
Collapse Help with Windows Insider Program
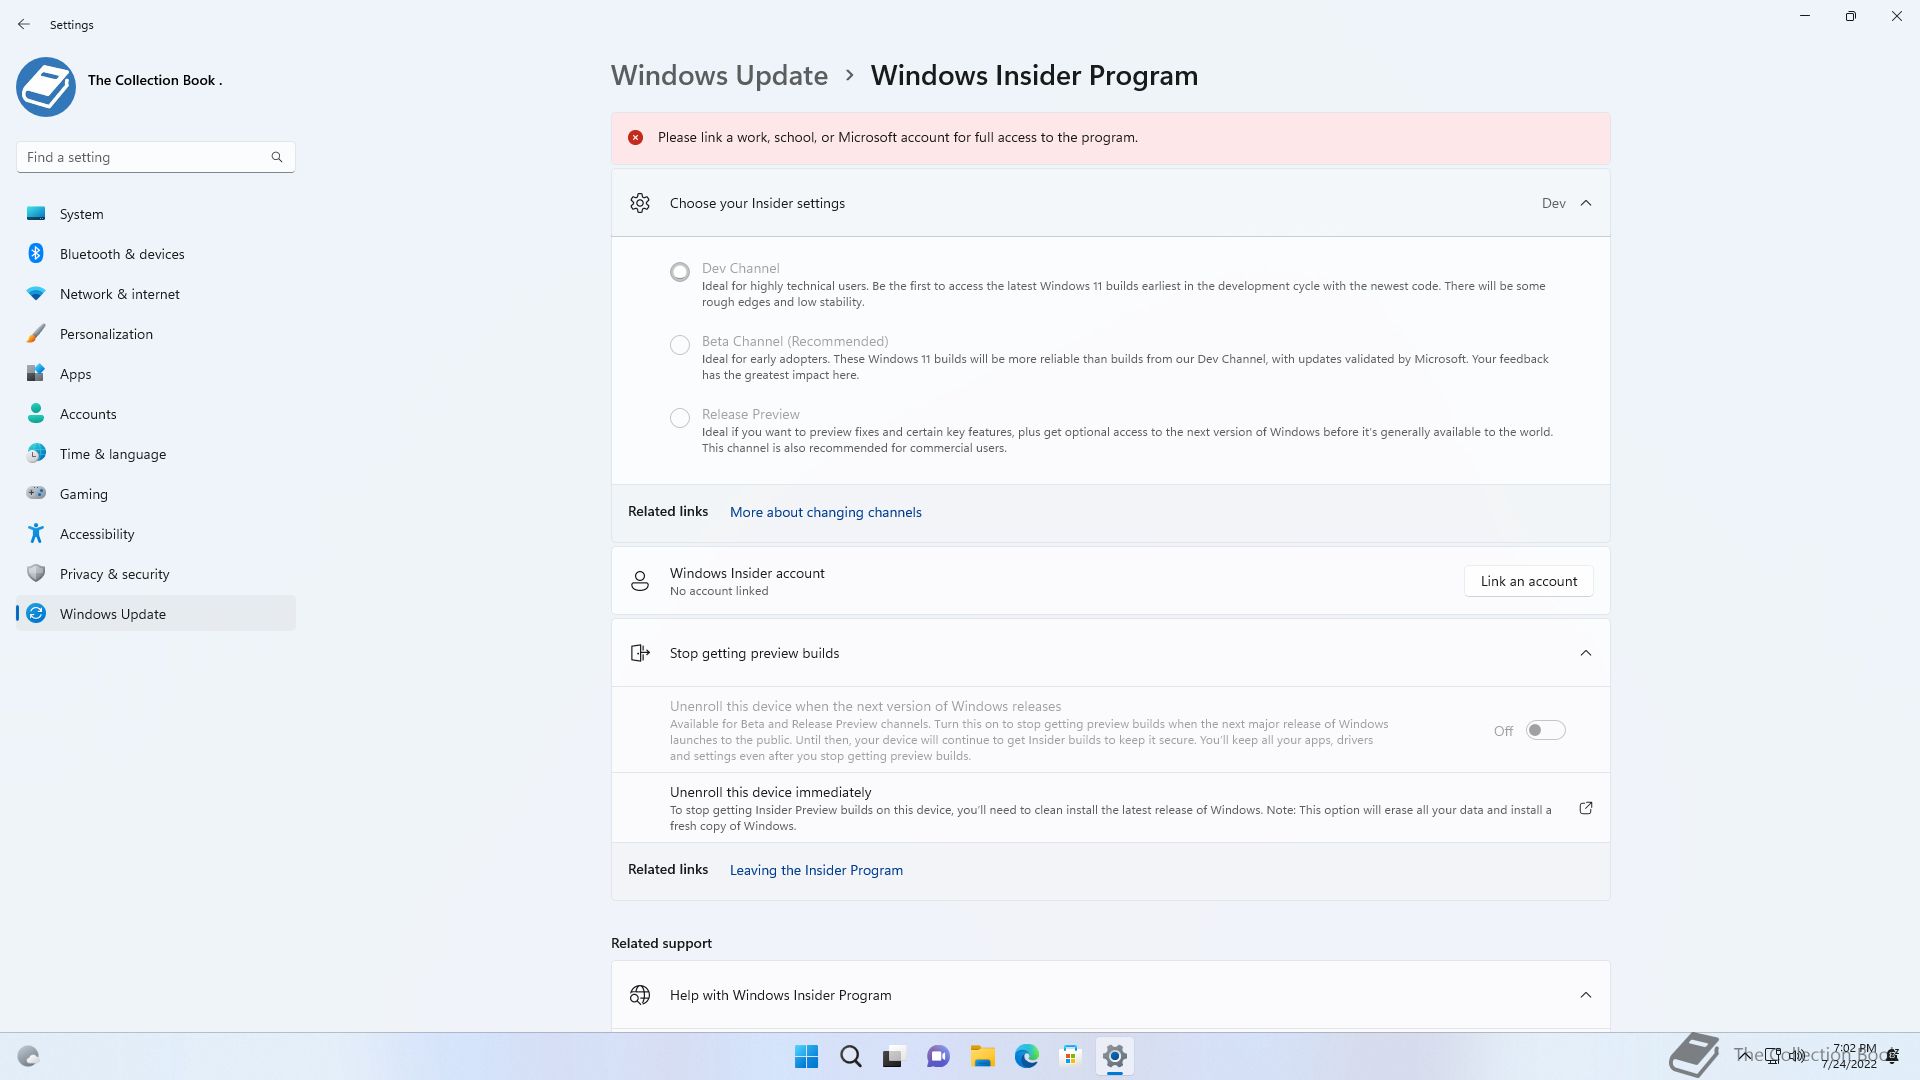coord(1586,995)
